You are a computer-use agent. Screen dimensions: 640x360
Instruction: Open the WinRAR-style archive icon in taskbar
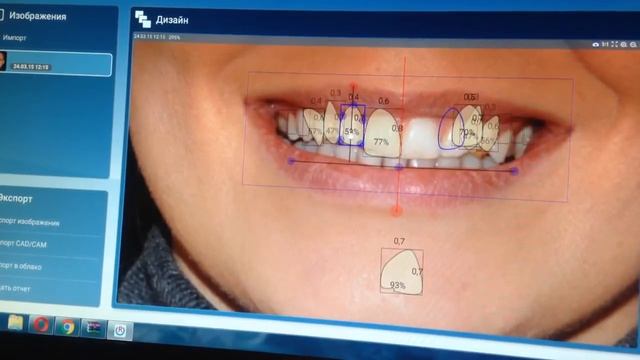tap(94, 328)
